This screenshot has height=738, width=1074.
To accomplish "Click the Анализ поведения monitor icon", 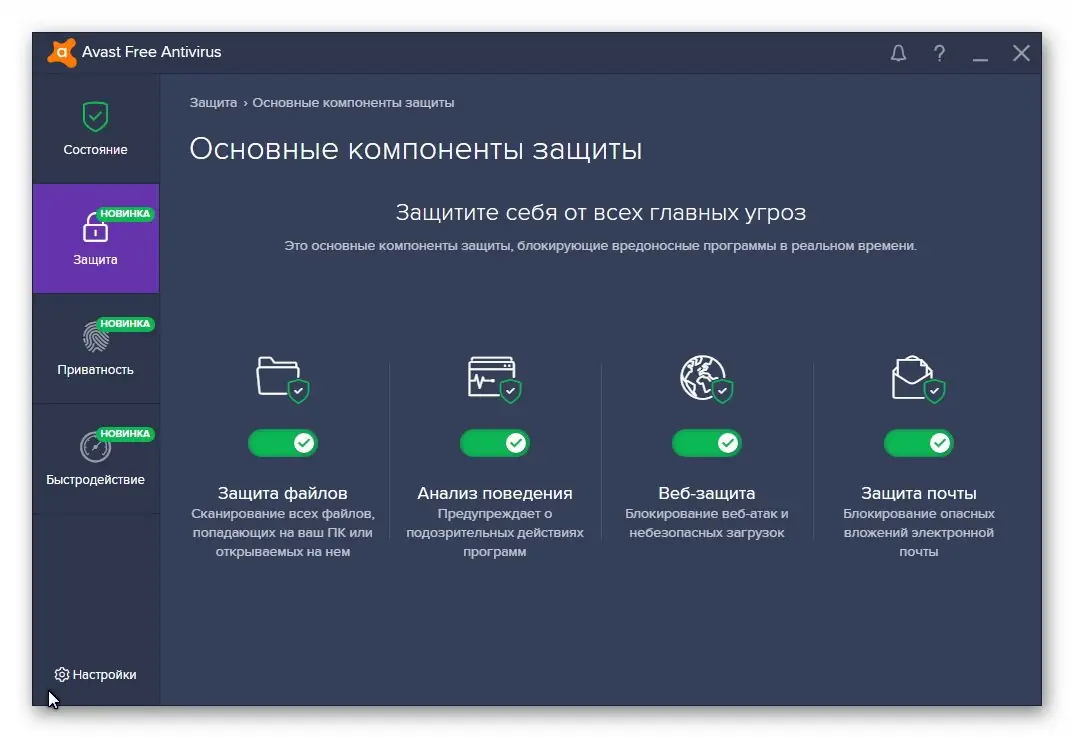I will tap(495, 378).
